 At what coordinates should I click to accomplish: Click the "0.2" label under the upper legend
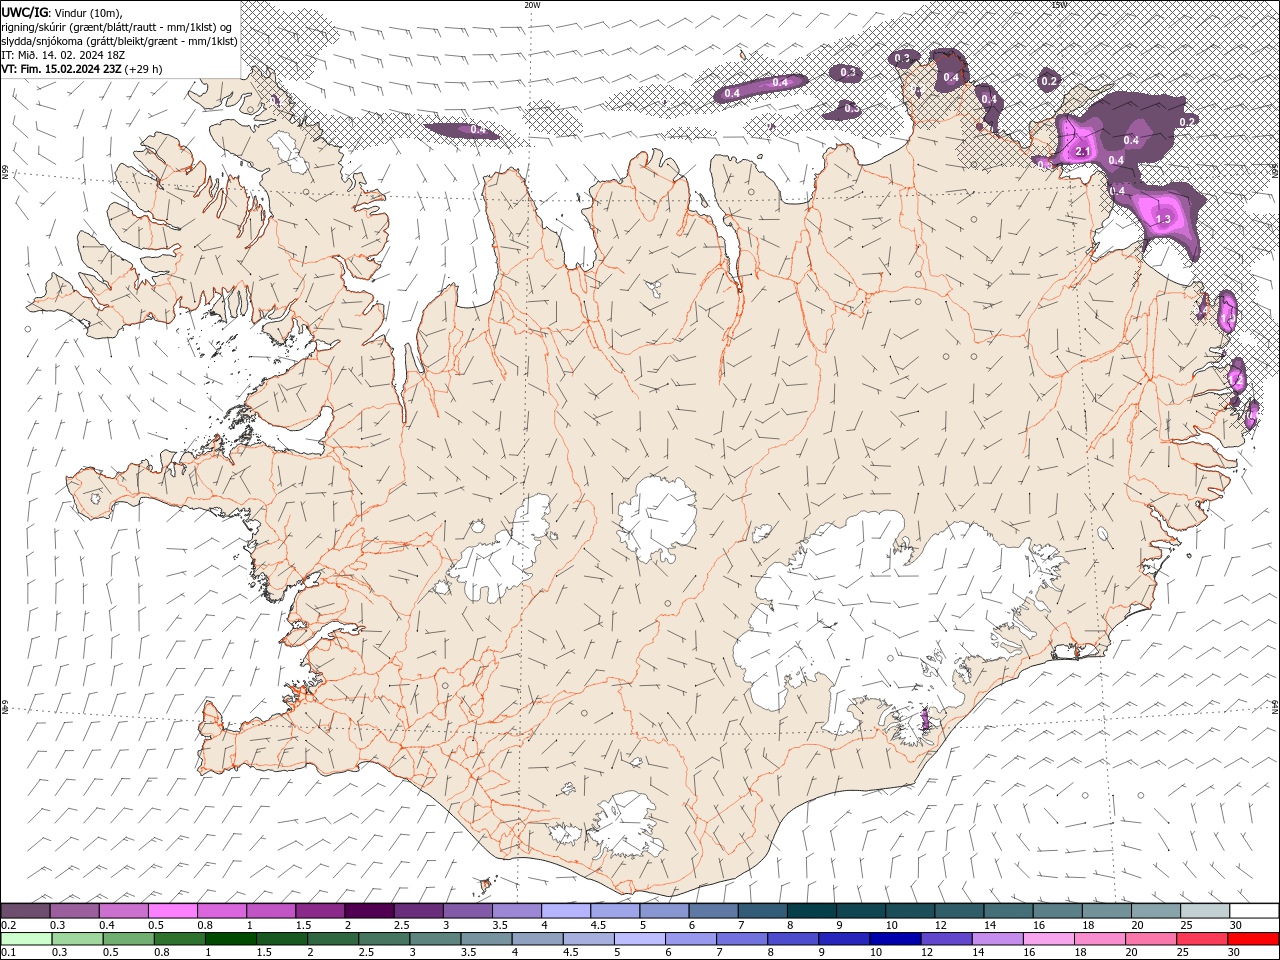(x=8, y=925)
